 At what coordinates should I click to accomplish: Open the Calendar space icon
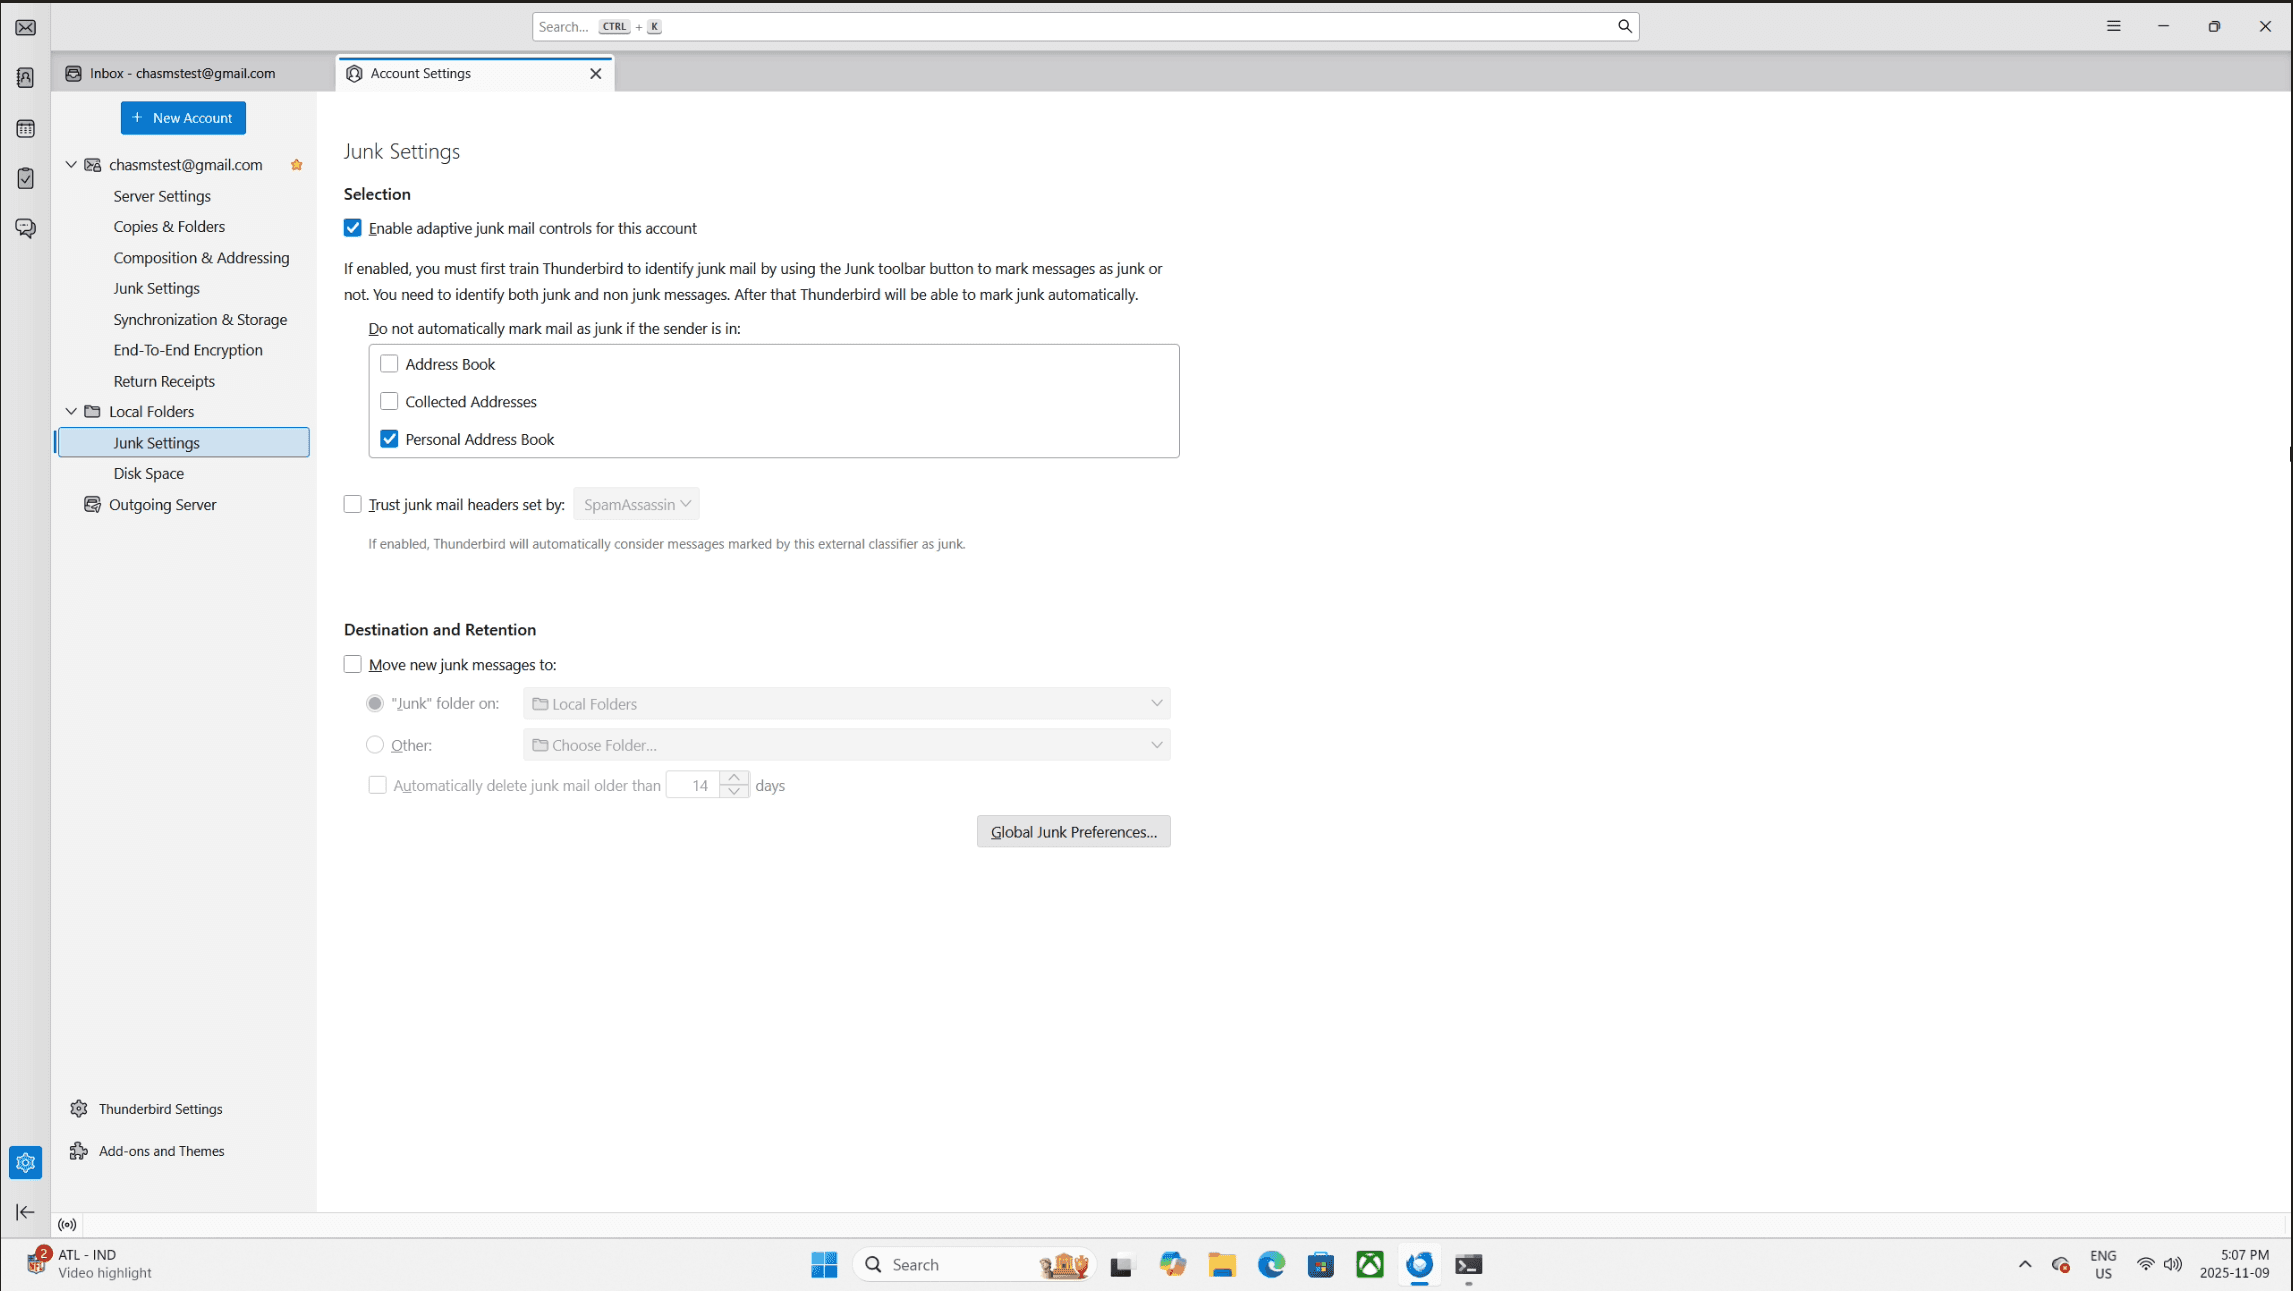tap(26, 128)
